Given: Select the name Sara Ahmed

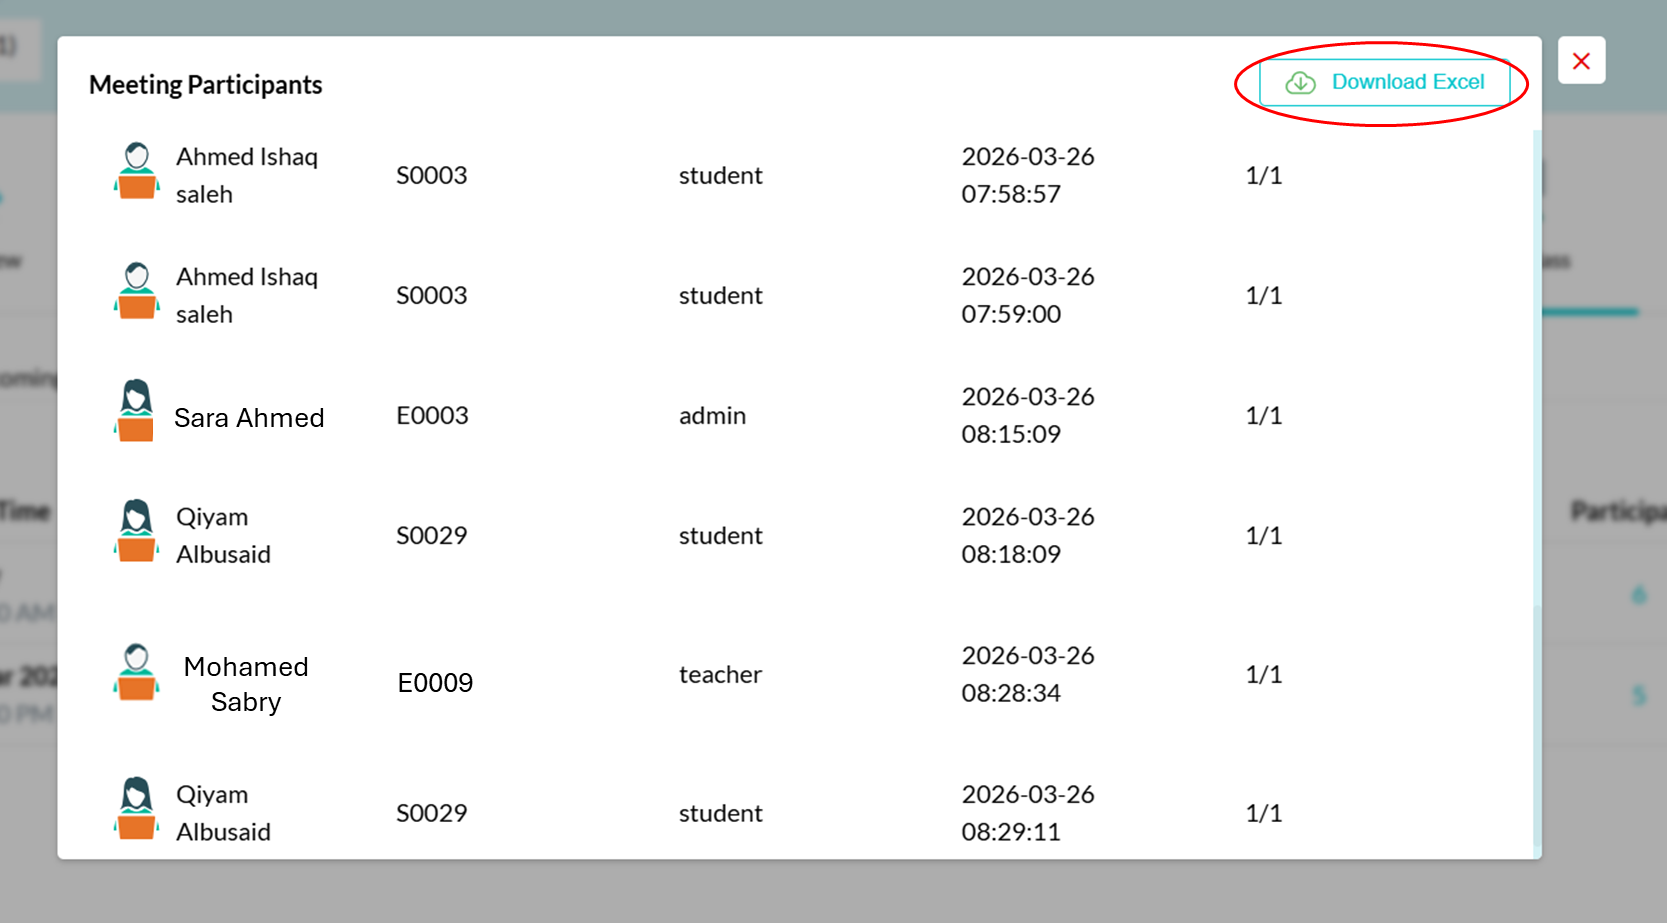Looking at the screenshot, I should (249, 417).
